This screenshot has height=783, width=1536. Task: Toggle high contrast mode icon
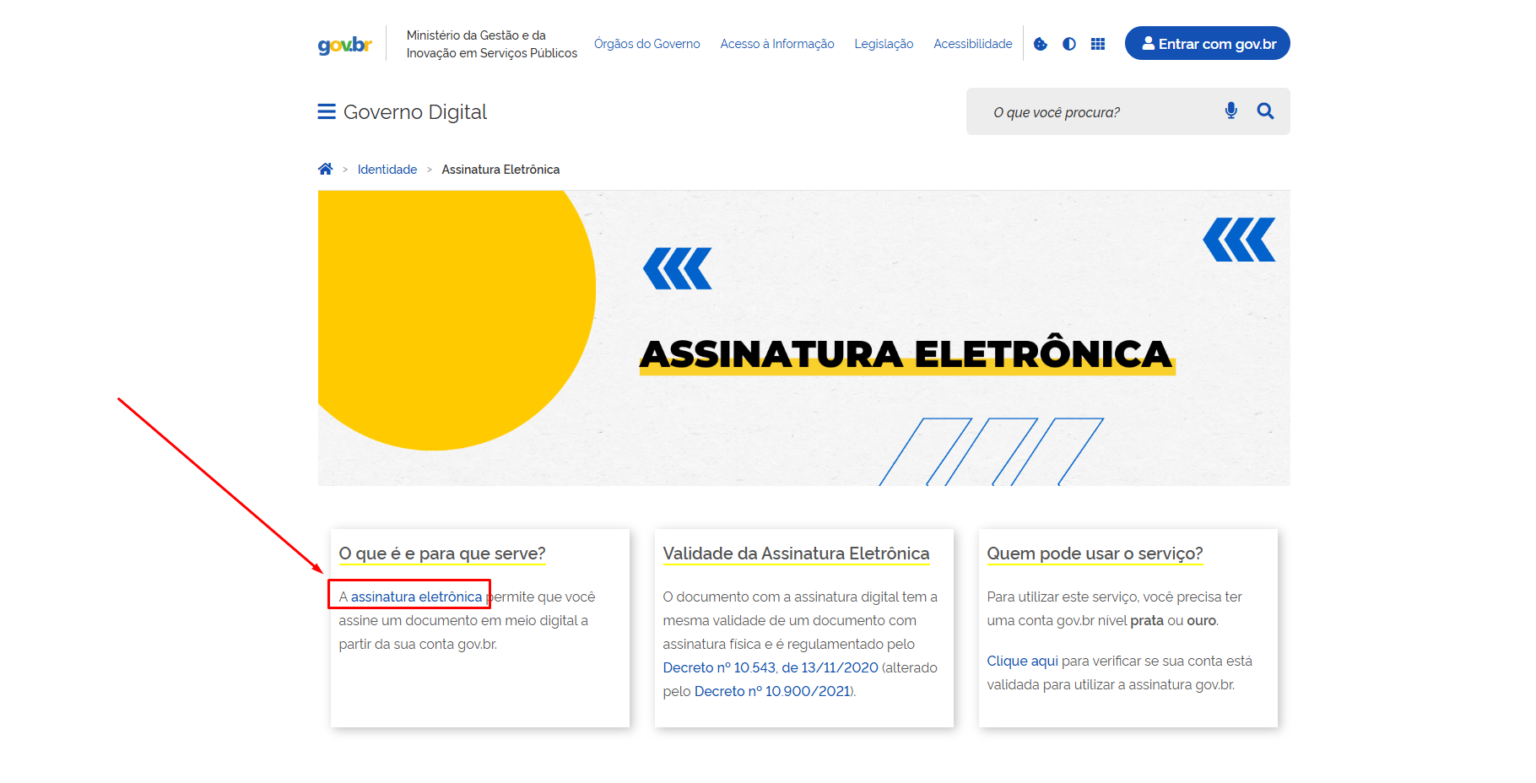click(1069, 44)
